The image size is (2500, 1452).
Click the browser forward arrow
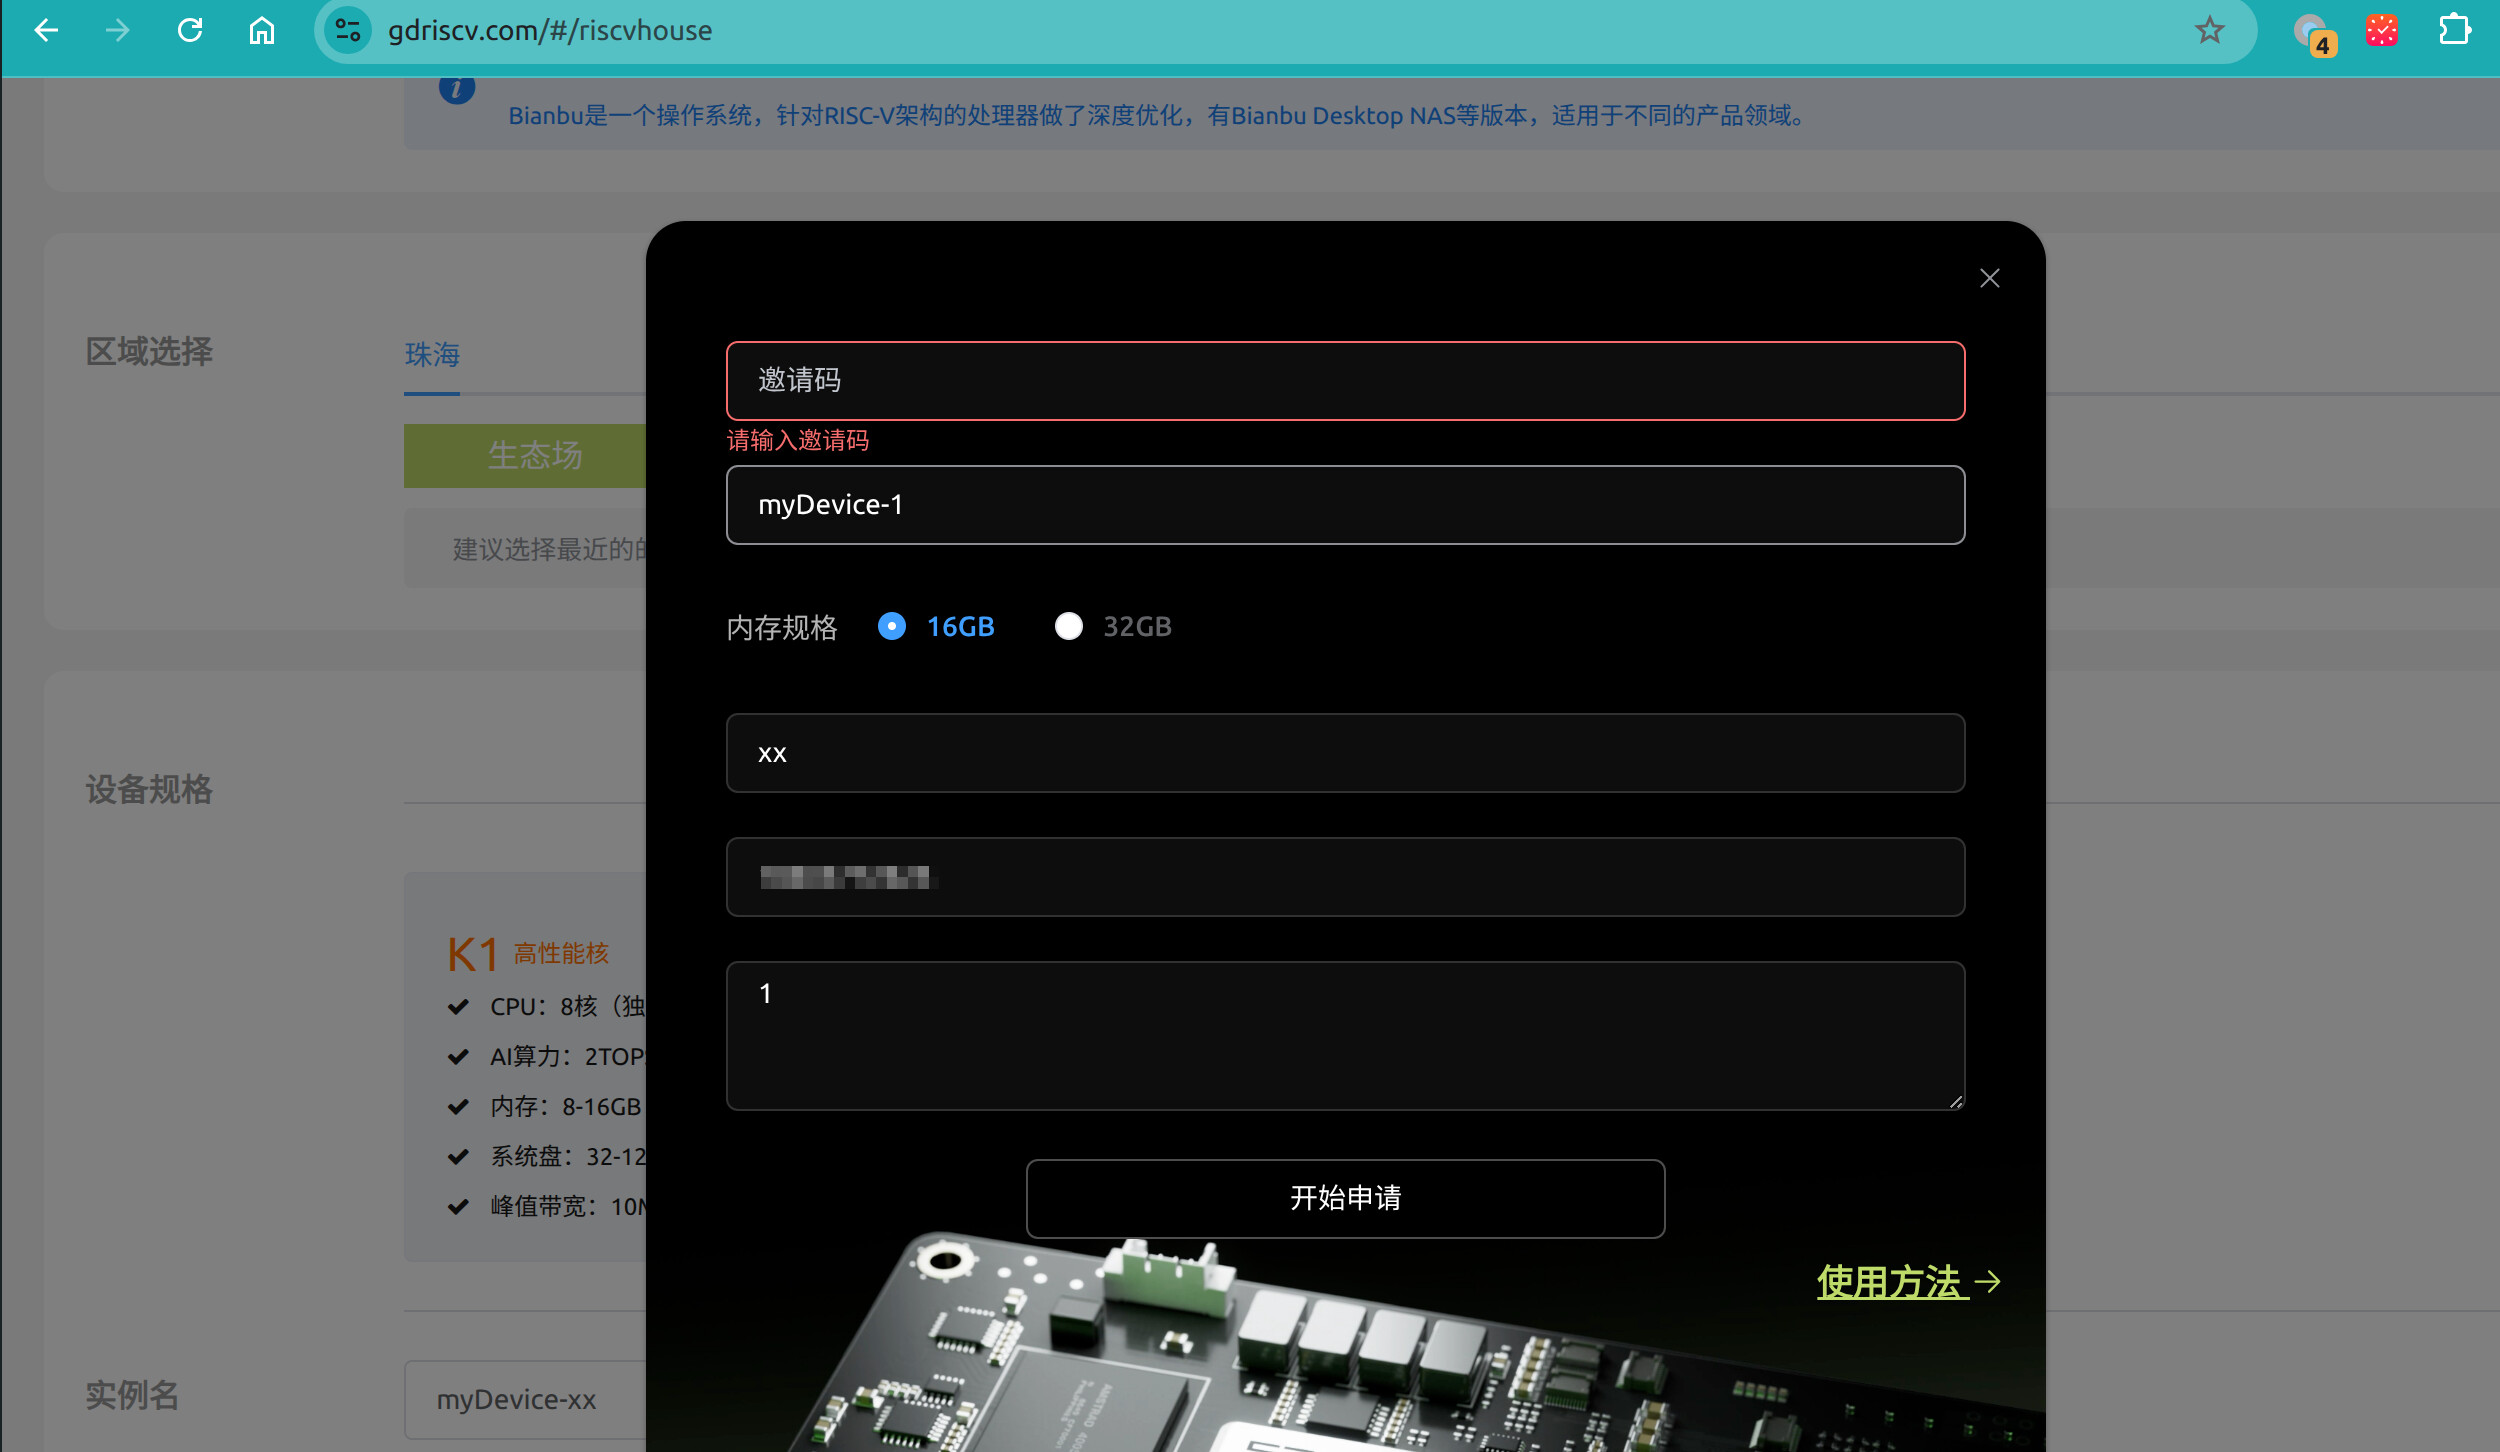118,30
